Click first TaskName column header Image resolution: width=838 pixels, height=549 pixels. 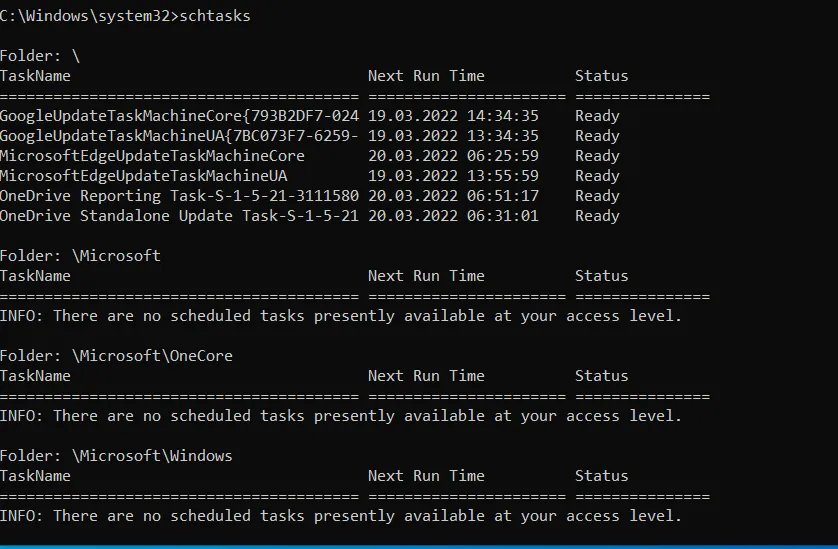click(35, 76)
